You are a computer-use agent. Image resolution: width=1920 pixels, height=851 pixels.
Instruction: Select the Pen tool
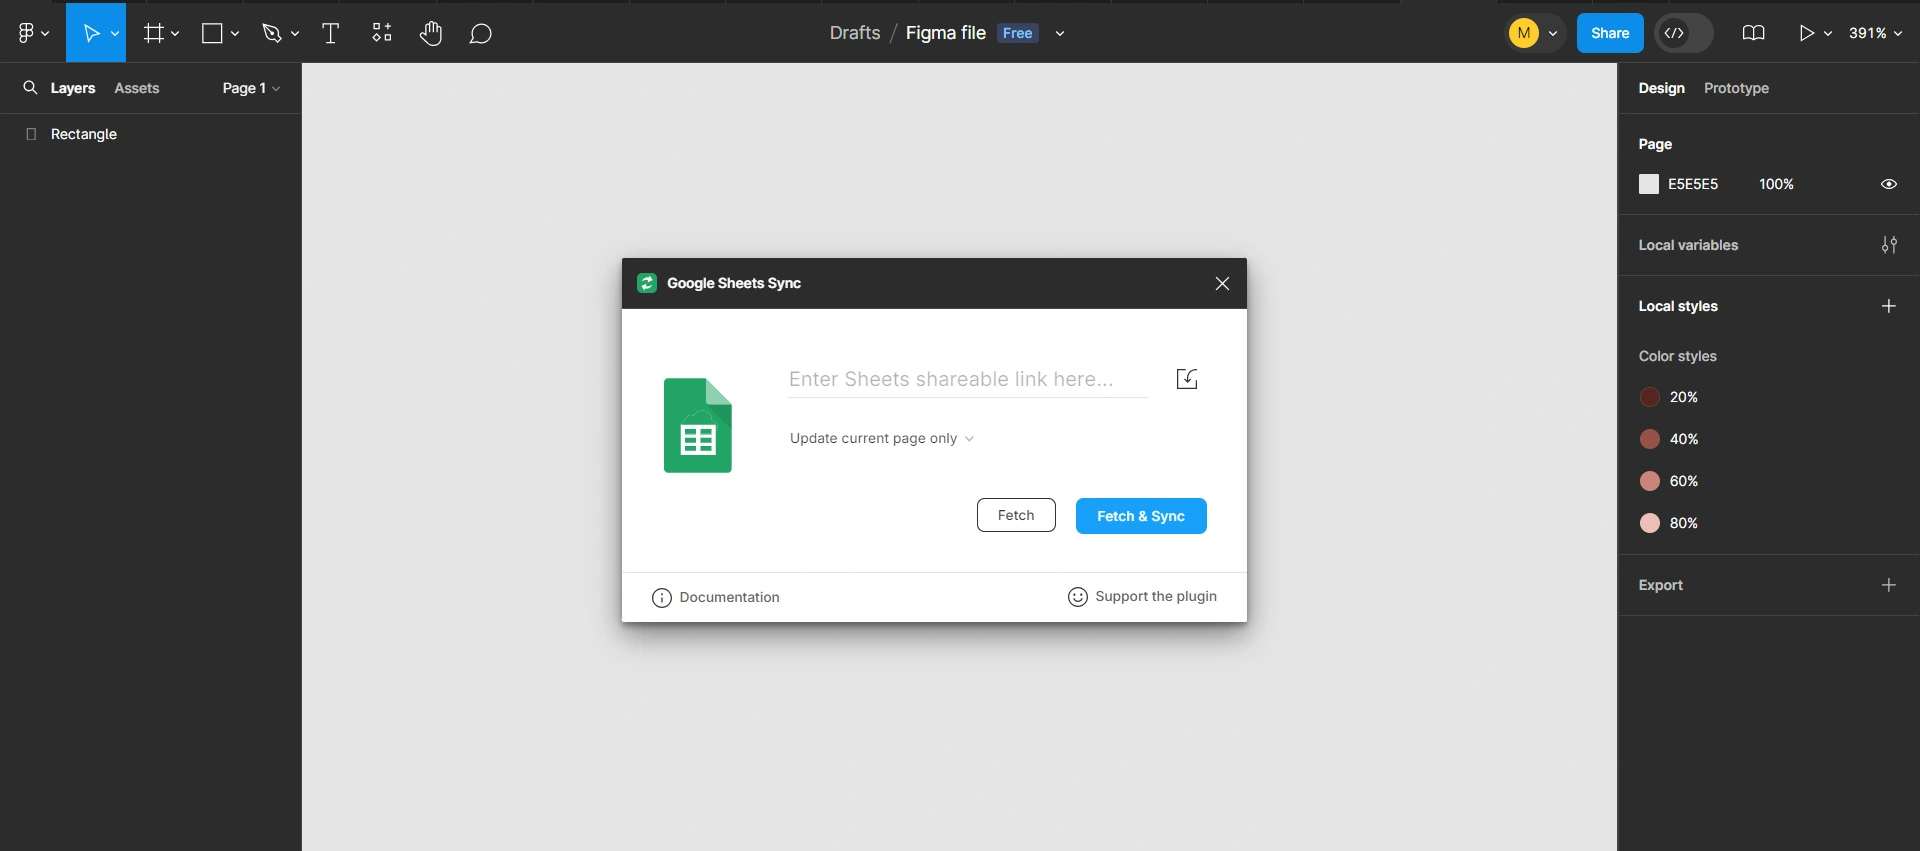coord(271,33)
